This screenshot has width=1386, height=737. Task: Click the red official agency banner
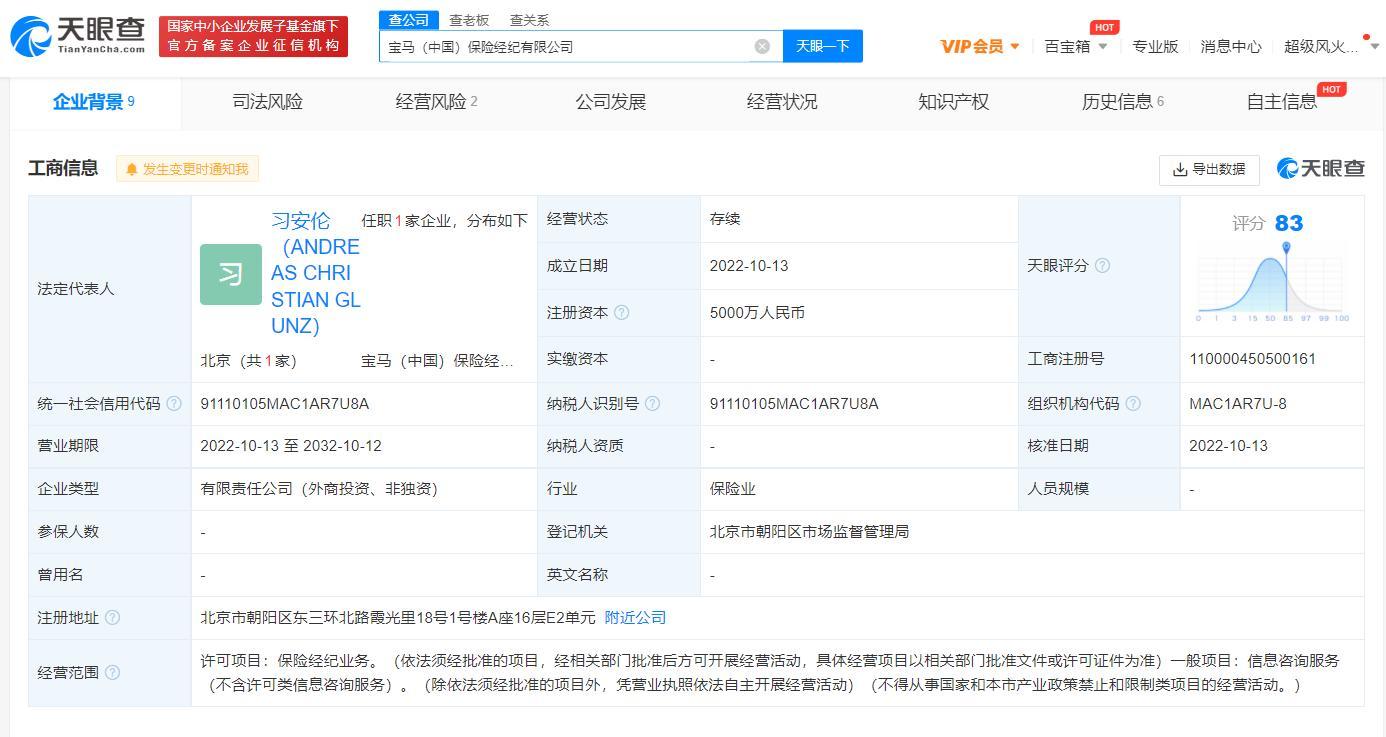(x=253, y=36)
